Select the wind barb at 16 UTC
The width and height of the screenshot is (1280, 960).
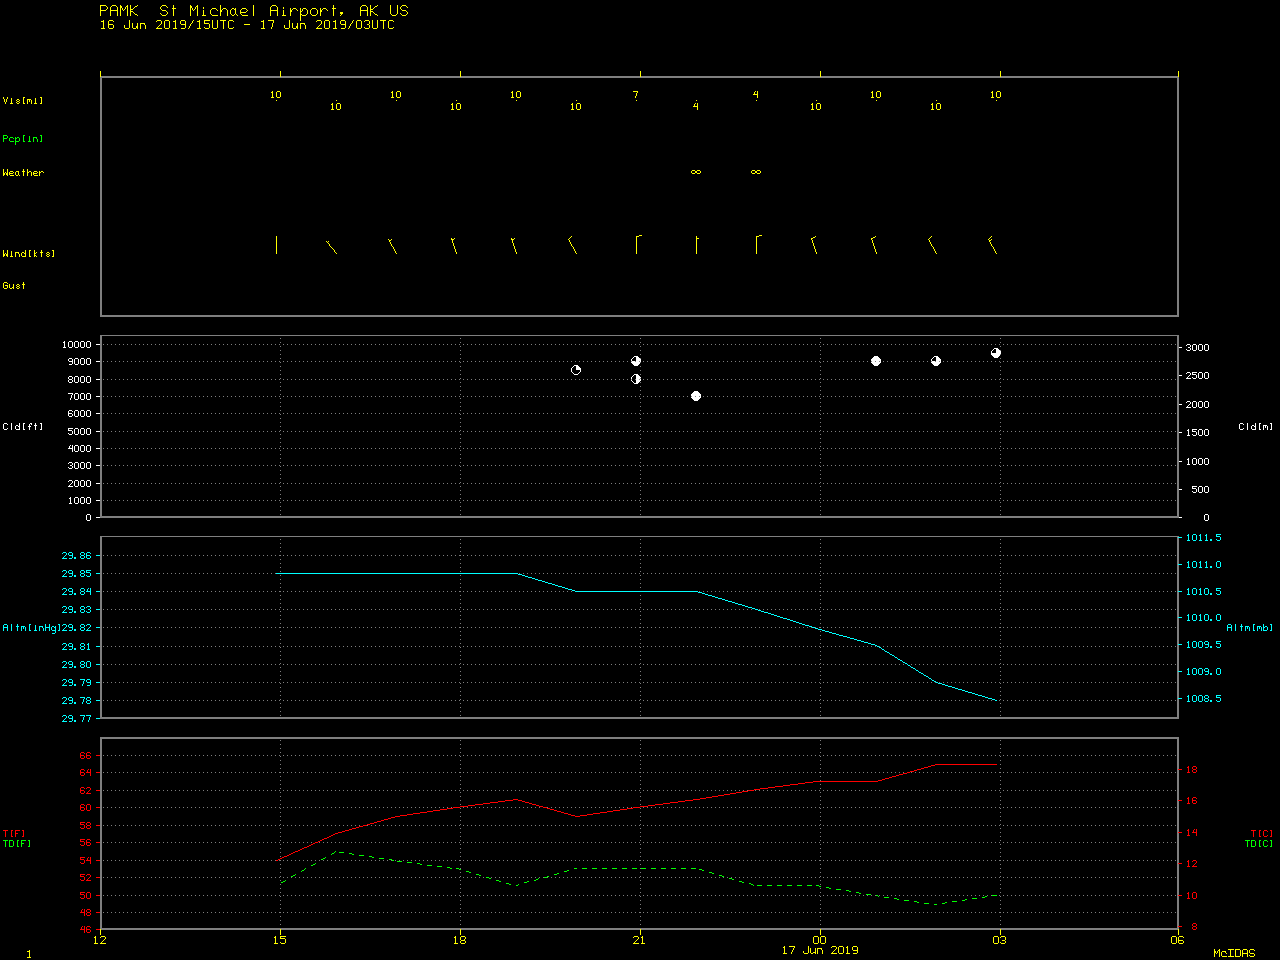[x=332, y=247]
